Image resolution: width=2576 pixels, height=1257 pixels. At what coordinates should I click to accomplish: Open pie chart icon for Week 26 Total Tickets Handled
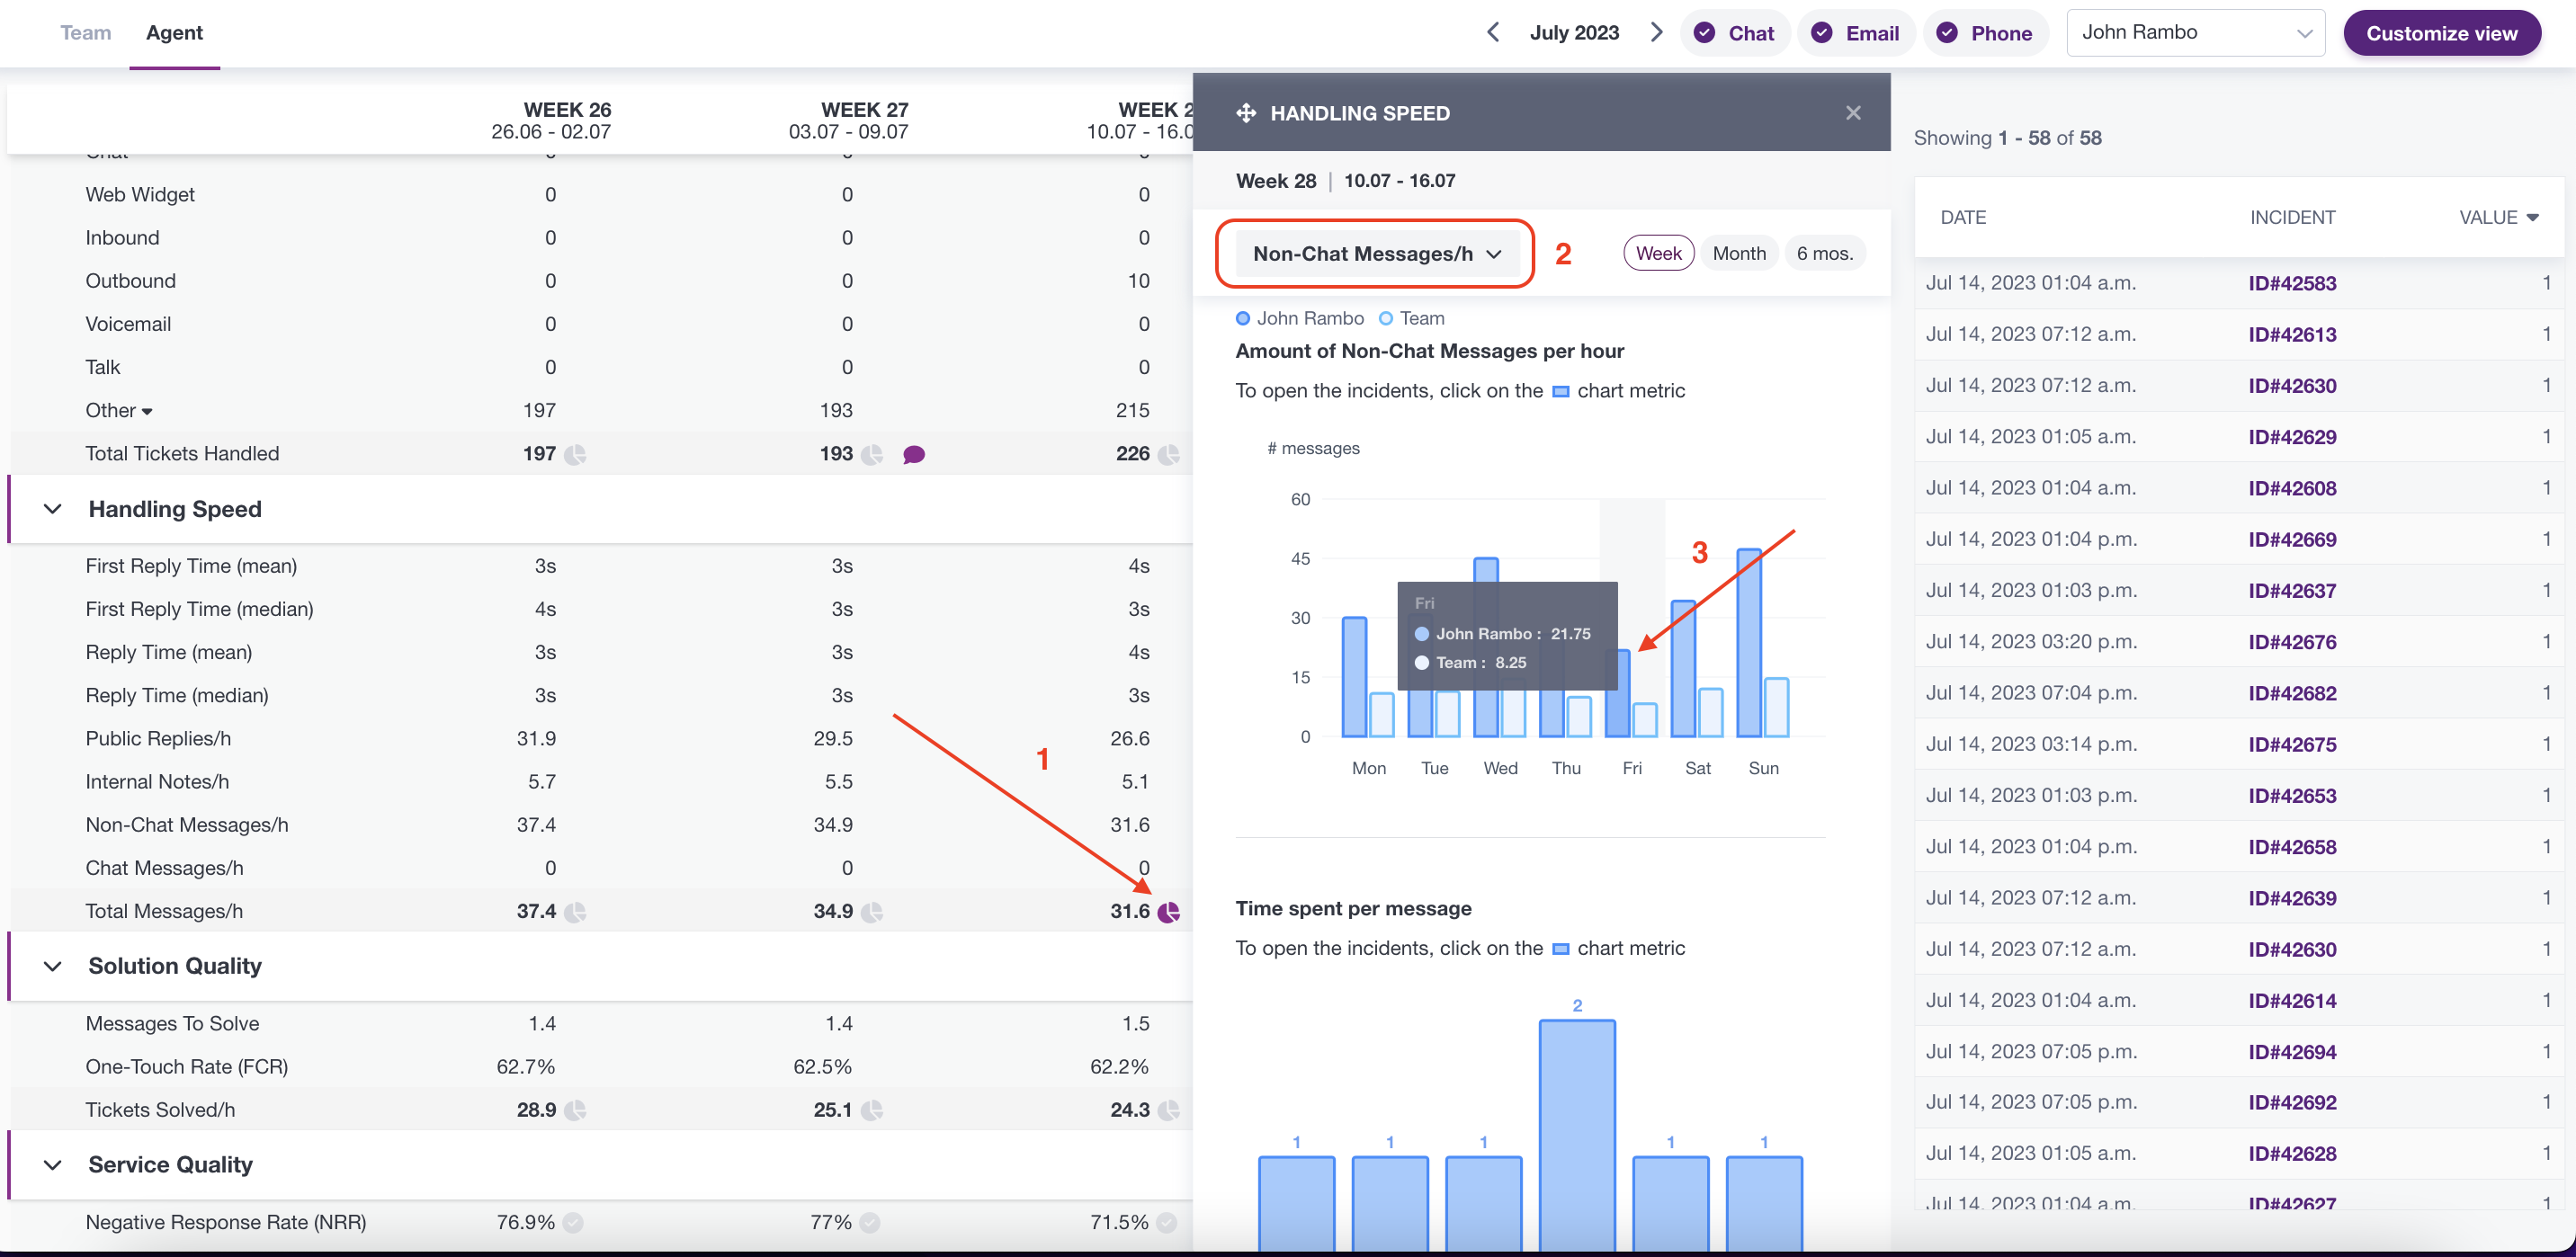[x=575, y=455]
